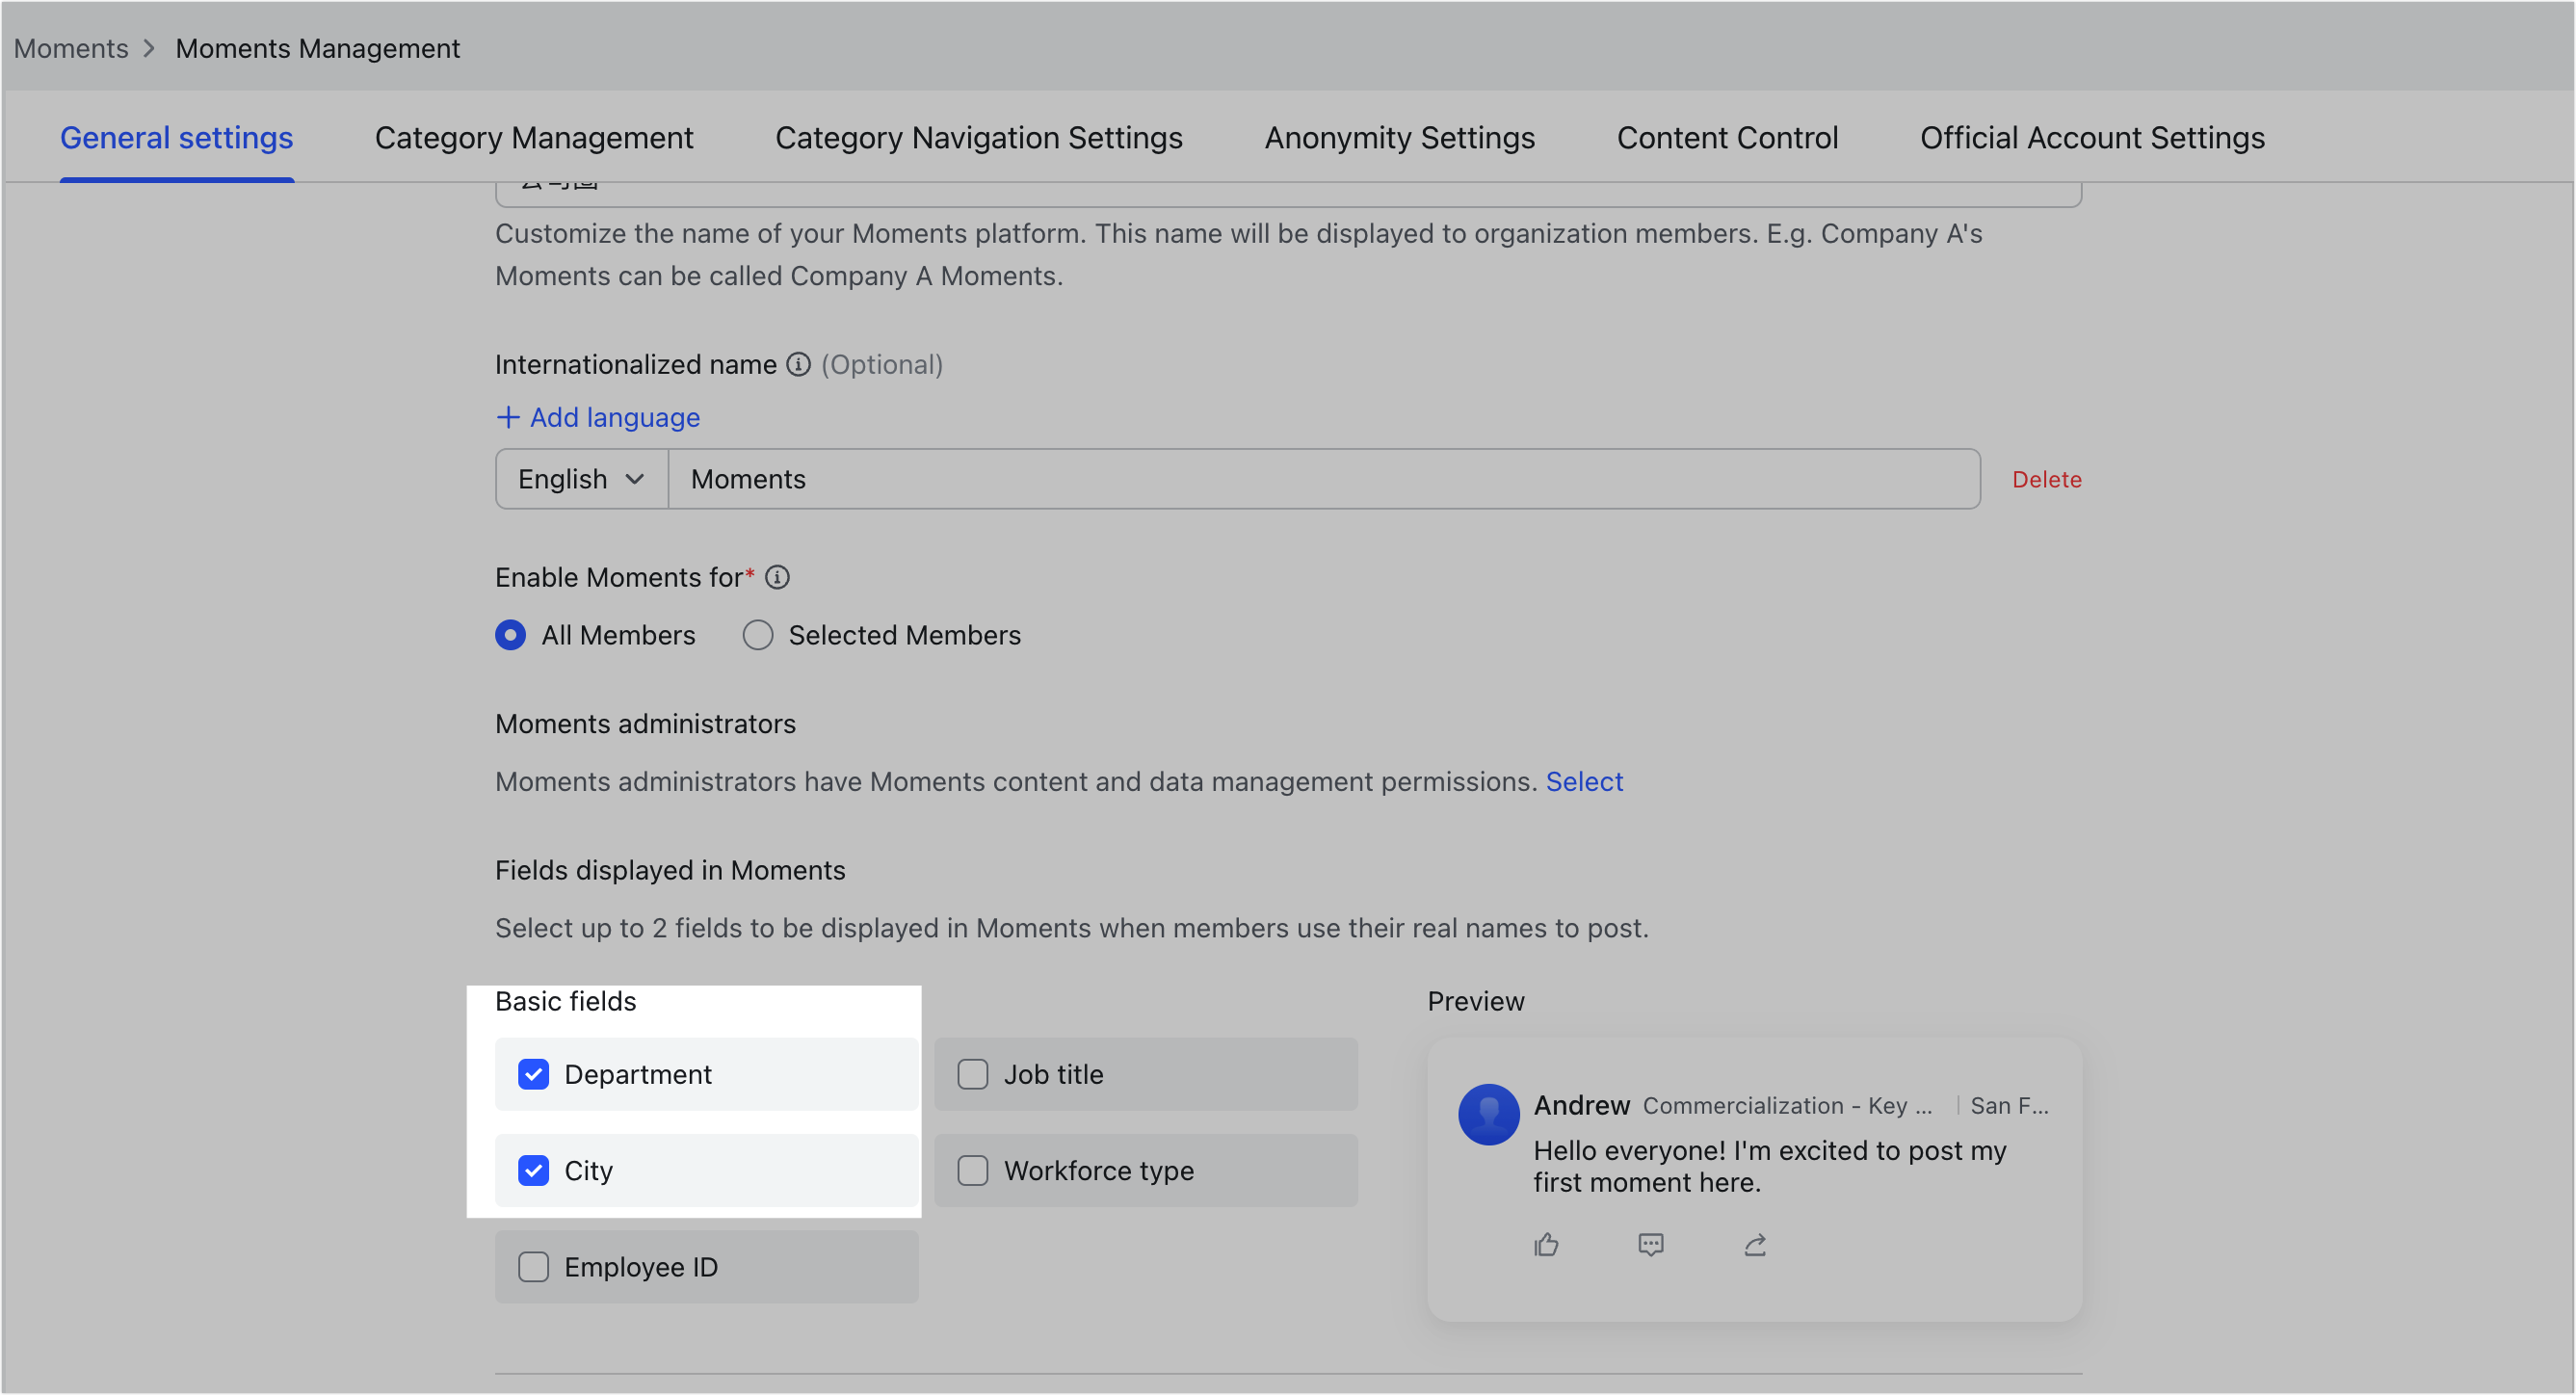Click the Moments breadcrumb link
Screen dimensions: 2576x1395
pos(71,49)
